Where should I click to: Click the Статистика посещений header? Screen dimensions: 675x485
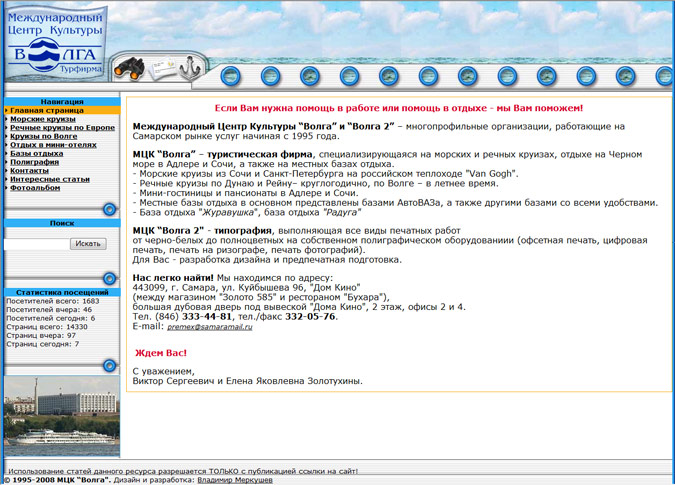coord(62,293)
